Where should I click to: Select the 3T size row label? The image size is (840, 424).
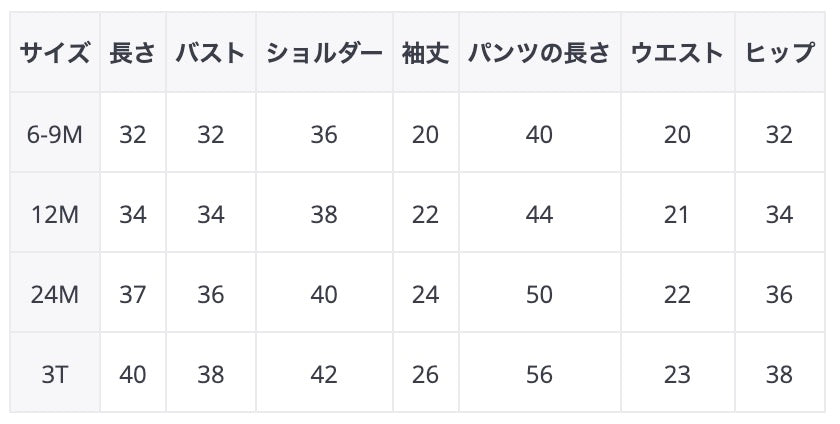pos(55,375)
